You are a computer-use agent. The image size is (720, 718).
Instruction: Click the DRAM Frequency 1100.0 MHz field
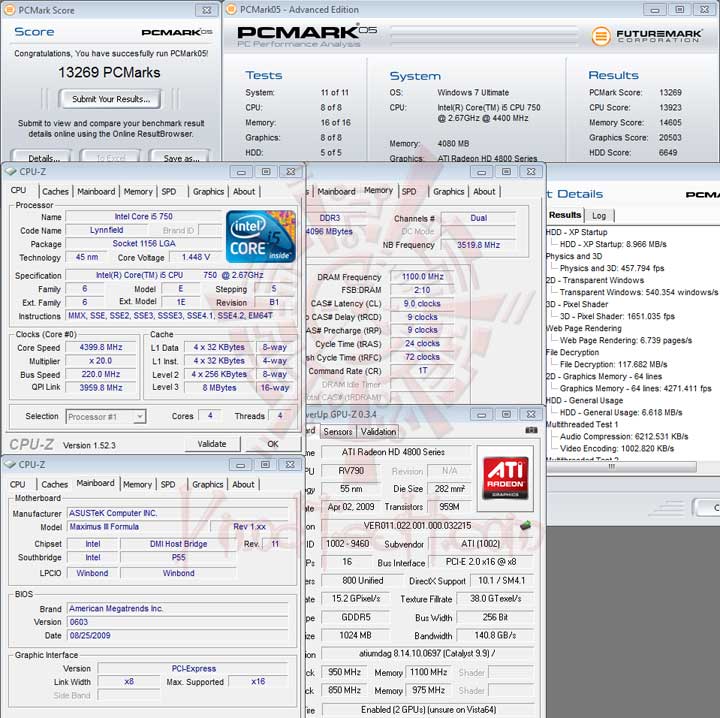coord(422,277)
